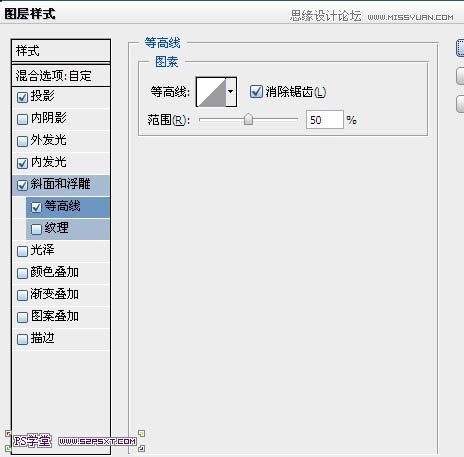Toggle the 等高线 contour checkbox in style list
The width and height of the screenshot is (464, 457).
coord(36,207)
